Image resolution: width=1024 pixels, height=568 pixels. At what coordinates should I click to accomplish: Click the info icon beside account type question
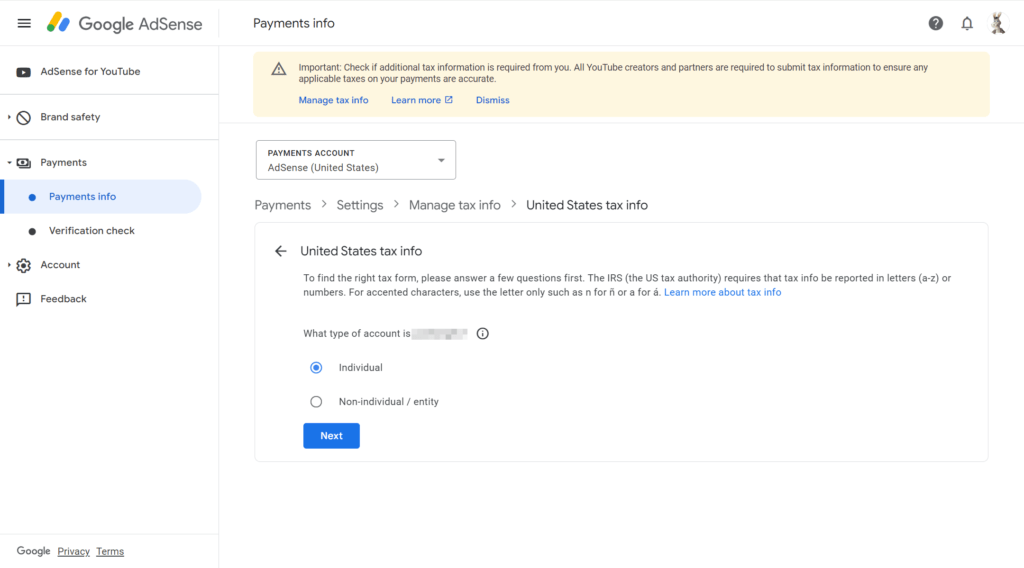click(483, 334)
